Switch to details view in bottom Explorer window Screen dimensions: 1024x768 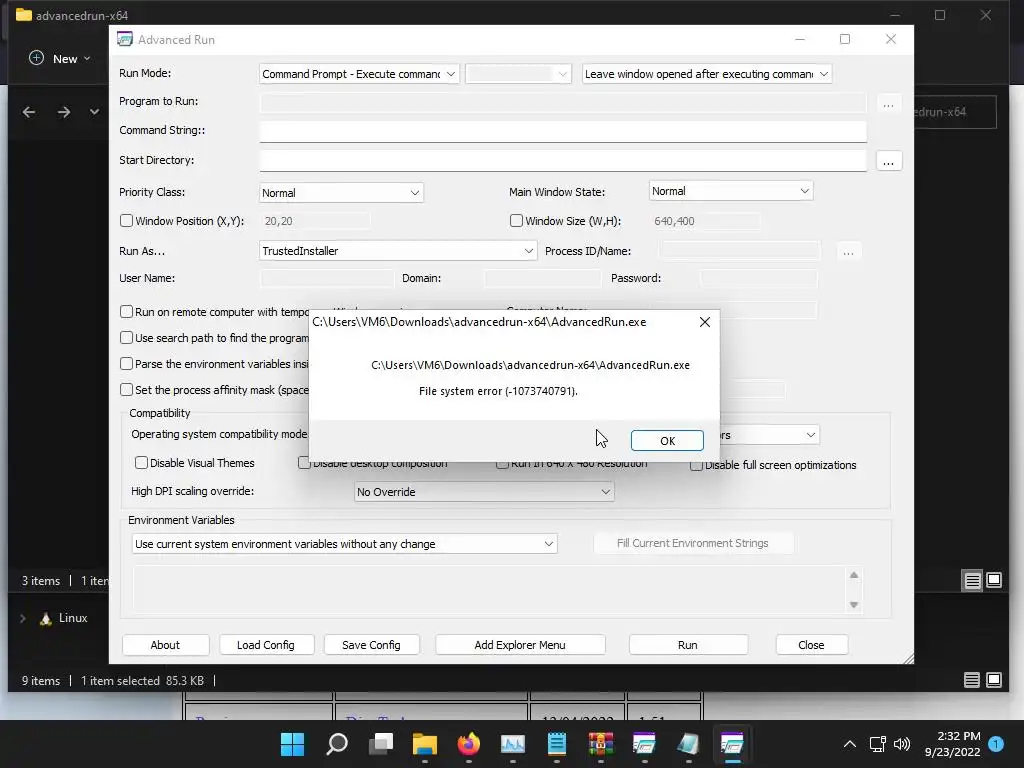972,680
